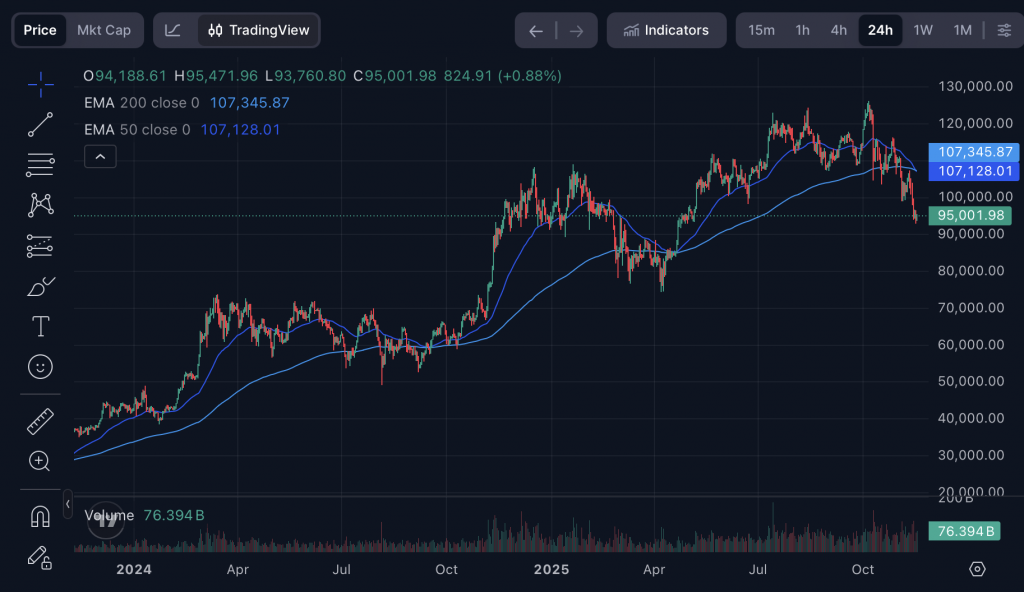Viewport: 1024px width, 592px height.
Task: Activate the ruler measure tool
Action: tap(40, 422)
